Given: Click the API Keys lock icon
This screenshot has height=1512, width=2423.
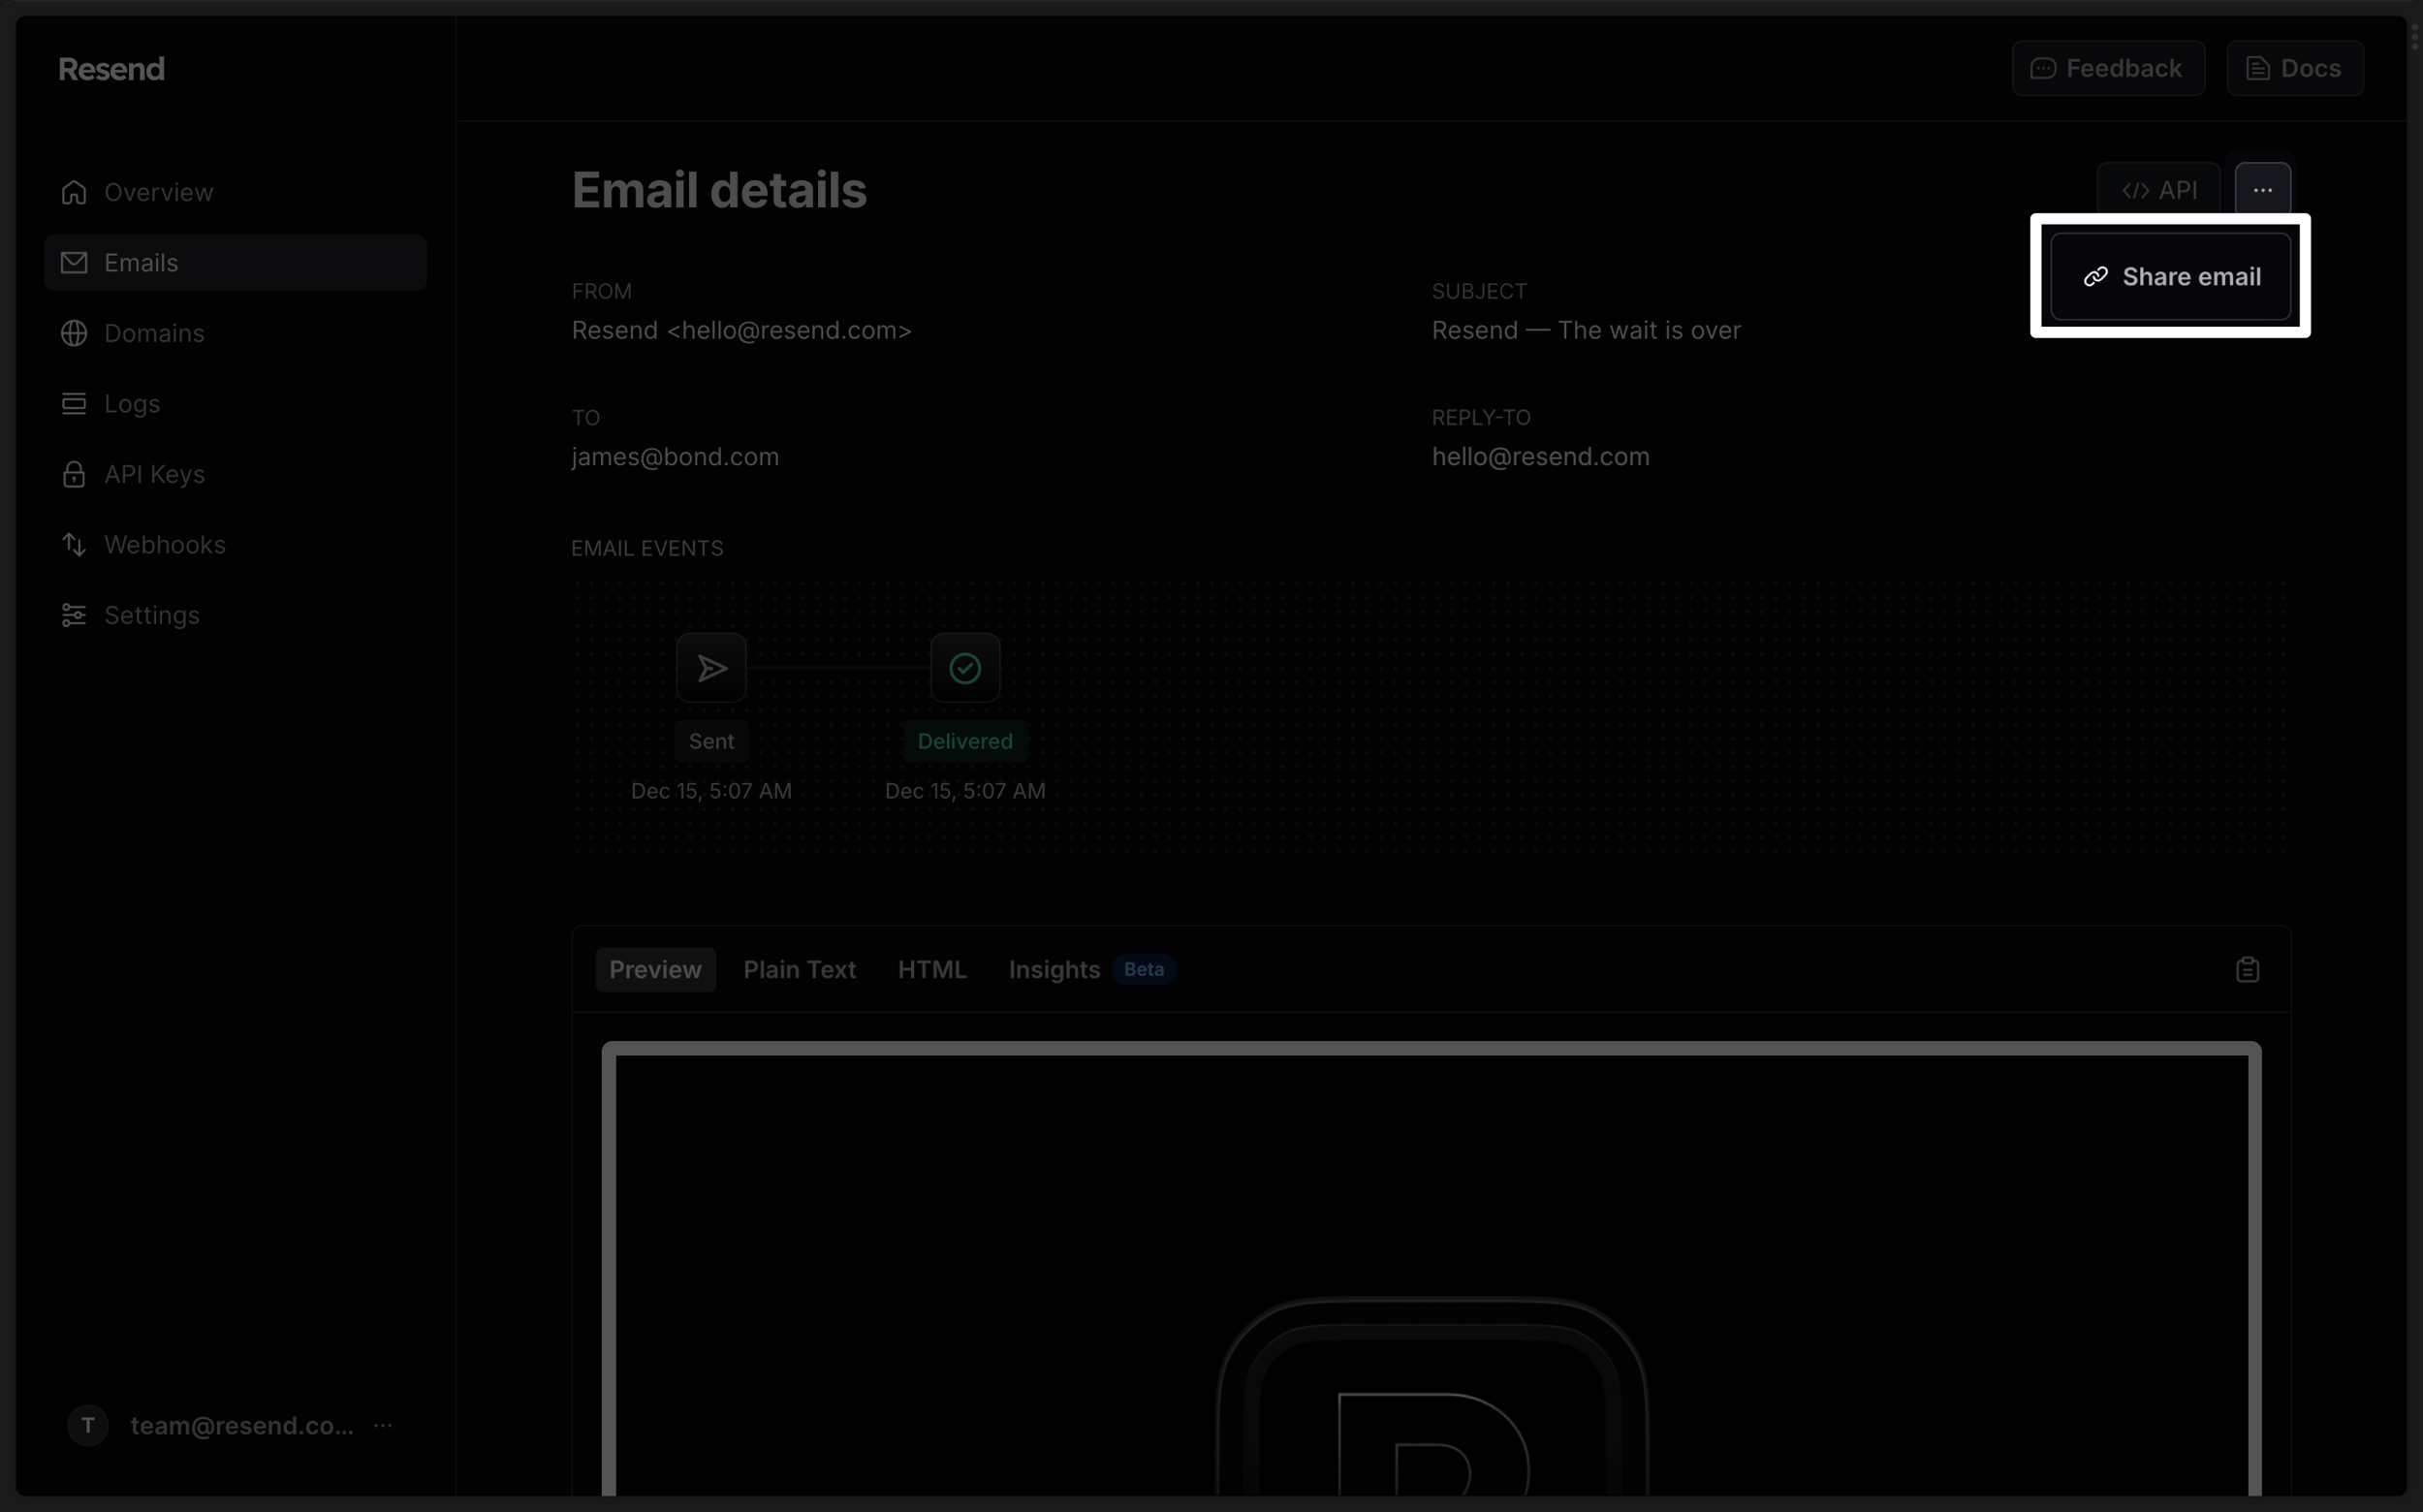Looking at the screenshot, I should [x=74, y=474].
